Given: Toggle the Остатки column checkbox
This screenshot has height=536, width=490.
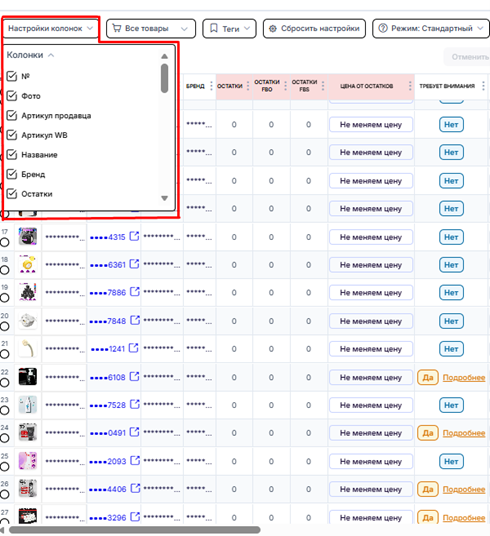Looking at the screenshot, I should click(x=12, y=194).
